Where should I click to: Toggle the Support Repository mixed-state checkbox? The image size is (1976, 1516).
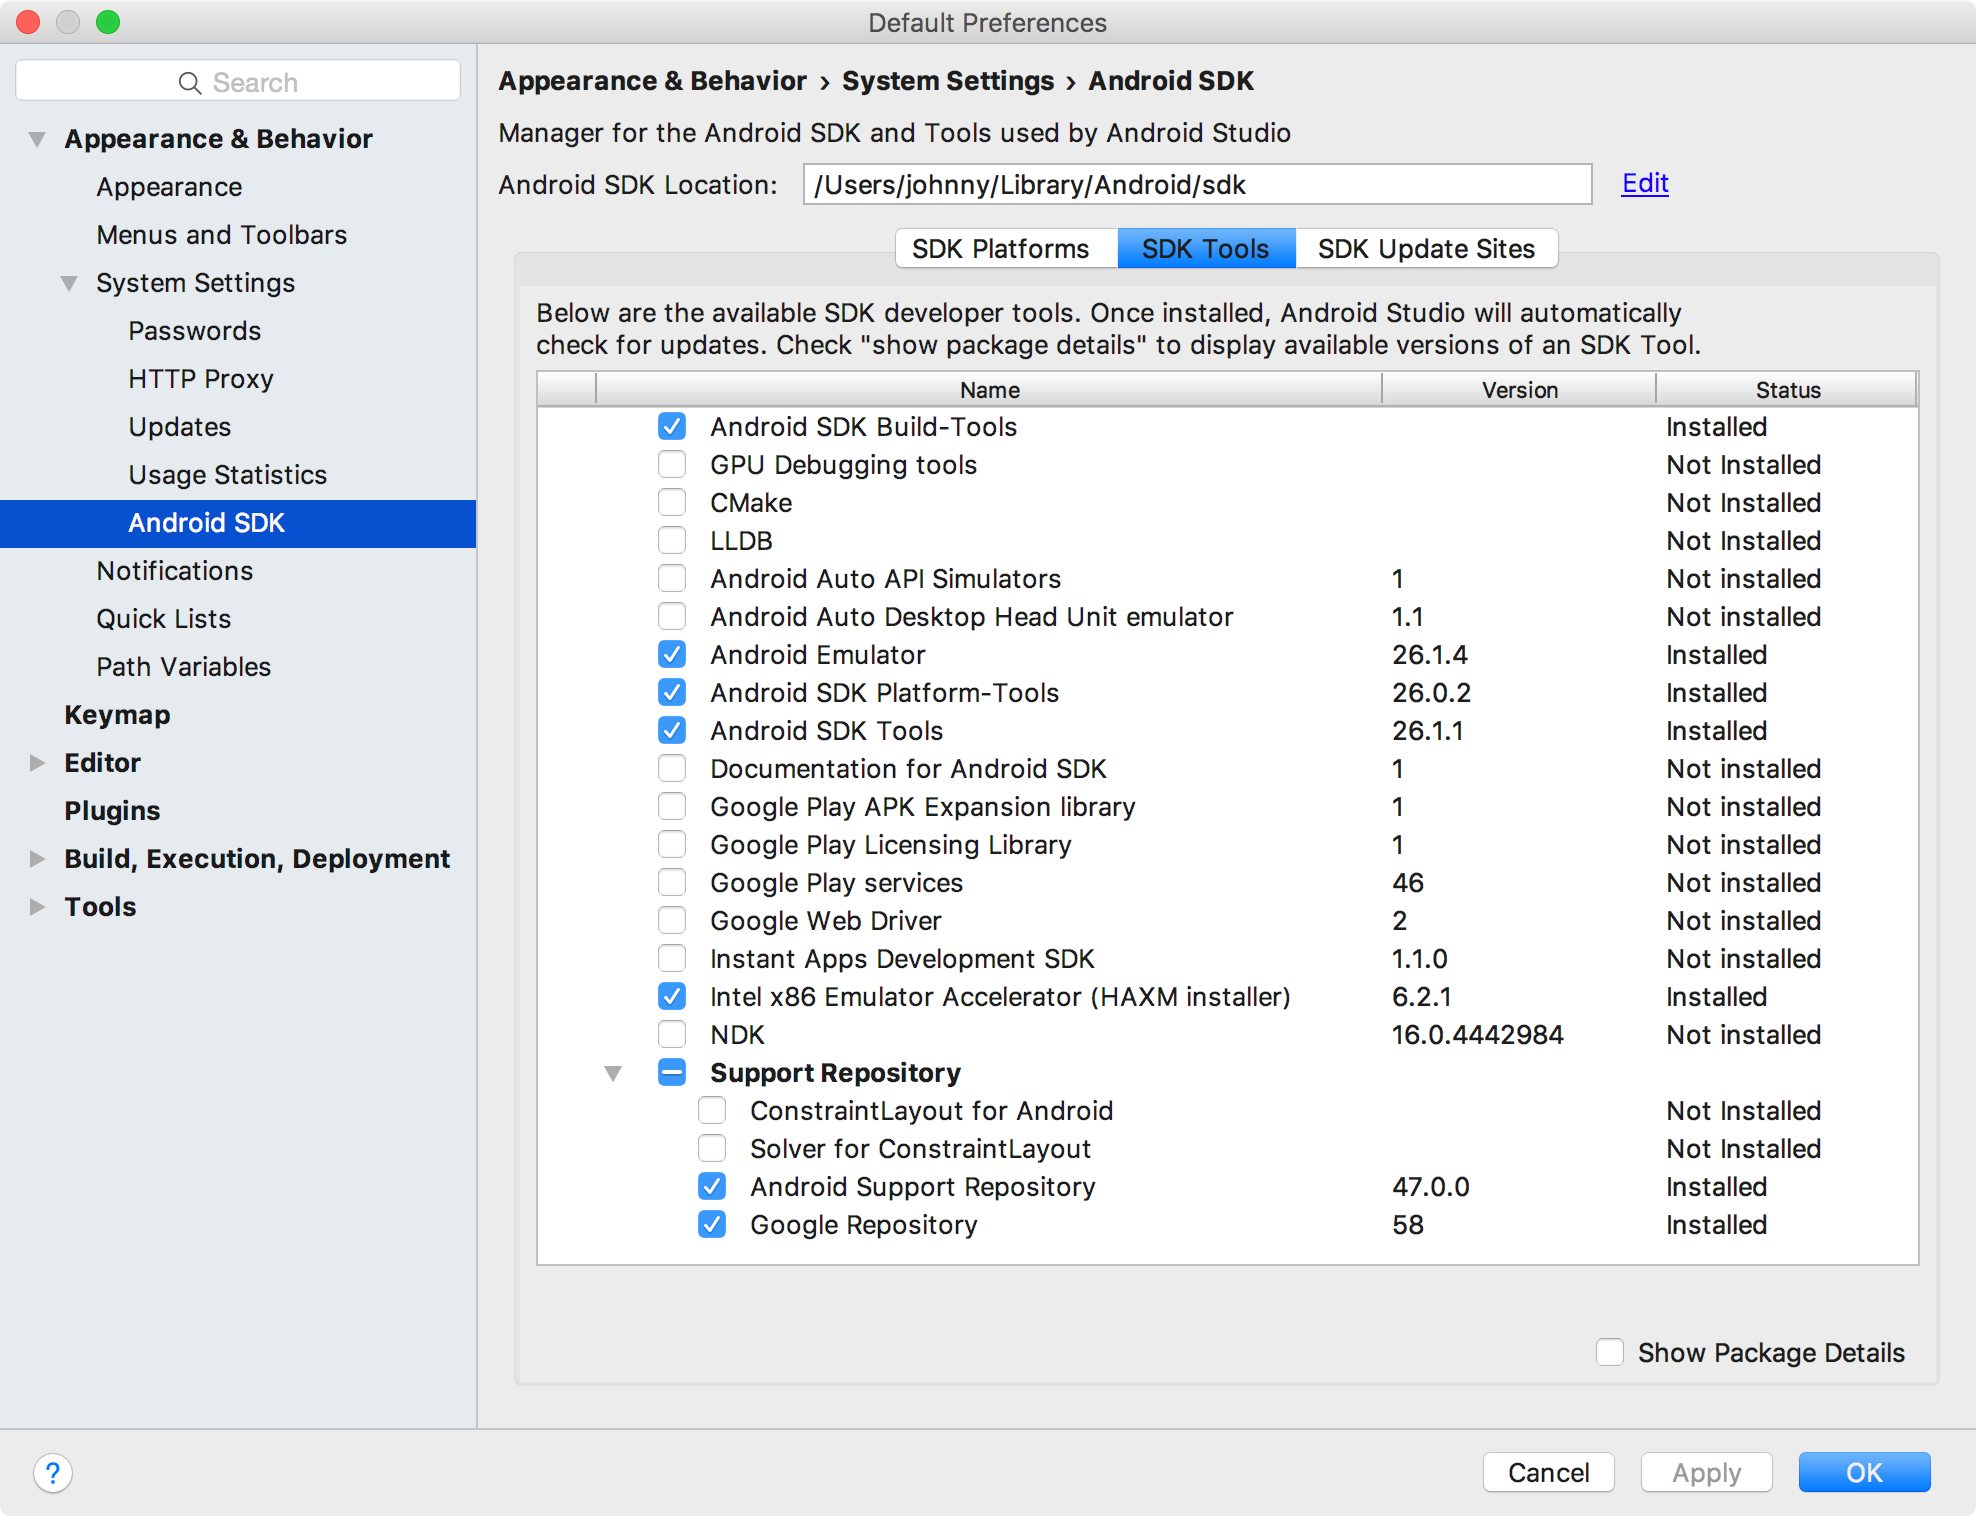tap(672, 1073)
